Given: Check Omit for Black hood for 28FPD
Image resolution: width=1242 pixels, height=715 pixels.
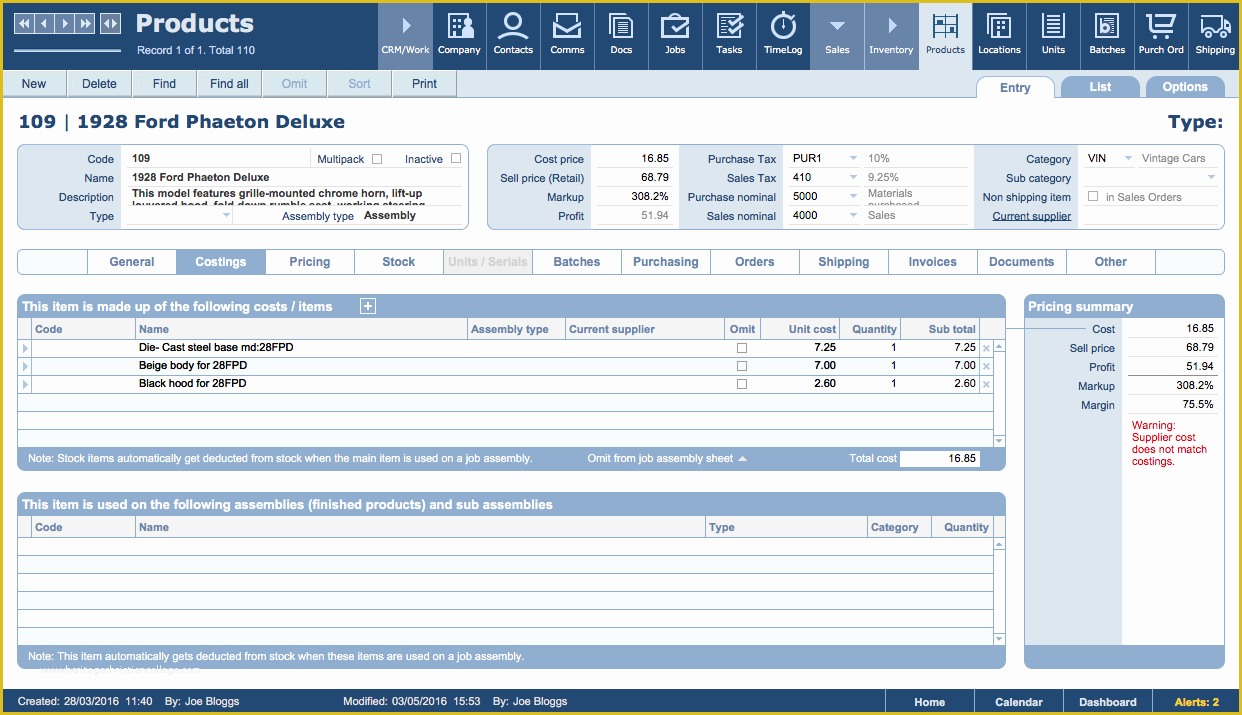Looking at the screenshot, I should 741,384.
